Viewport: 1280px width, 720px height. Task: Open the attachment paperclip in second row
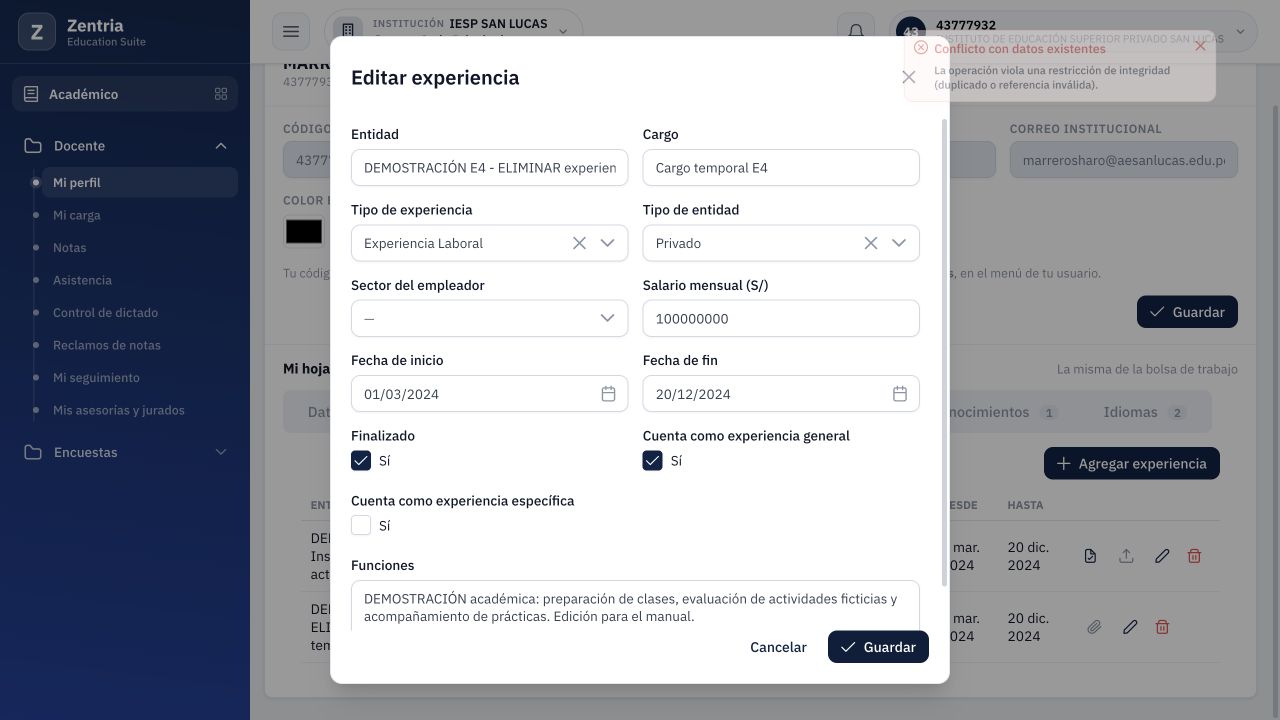[x=1094, y=627]
